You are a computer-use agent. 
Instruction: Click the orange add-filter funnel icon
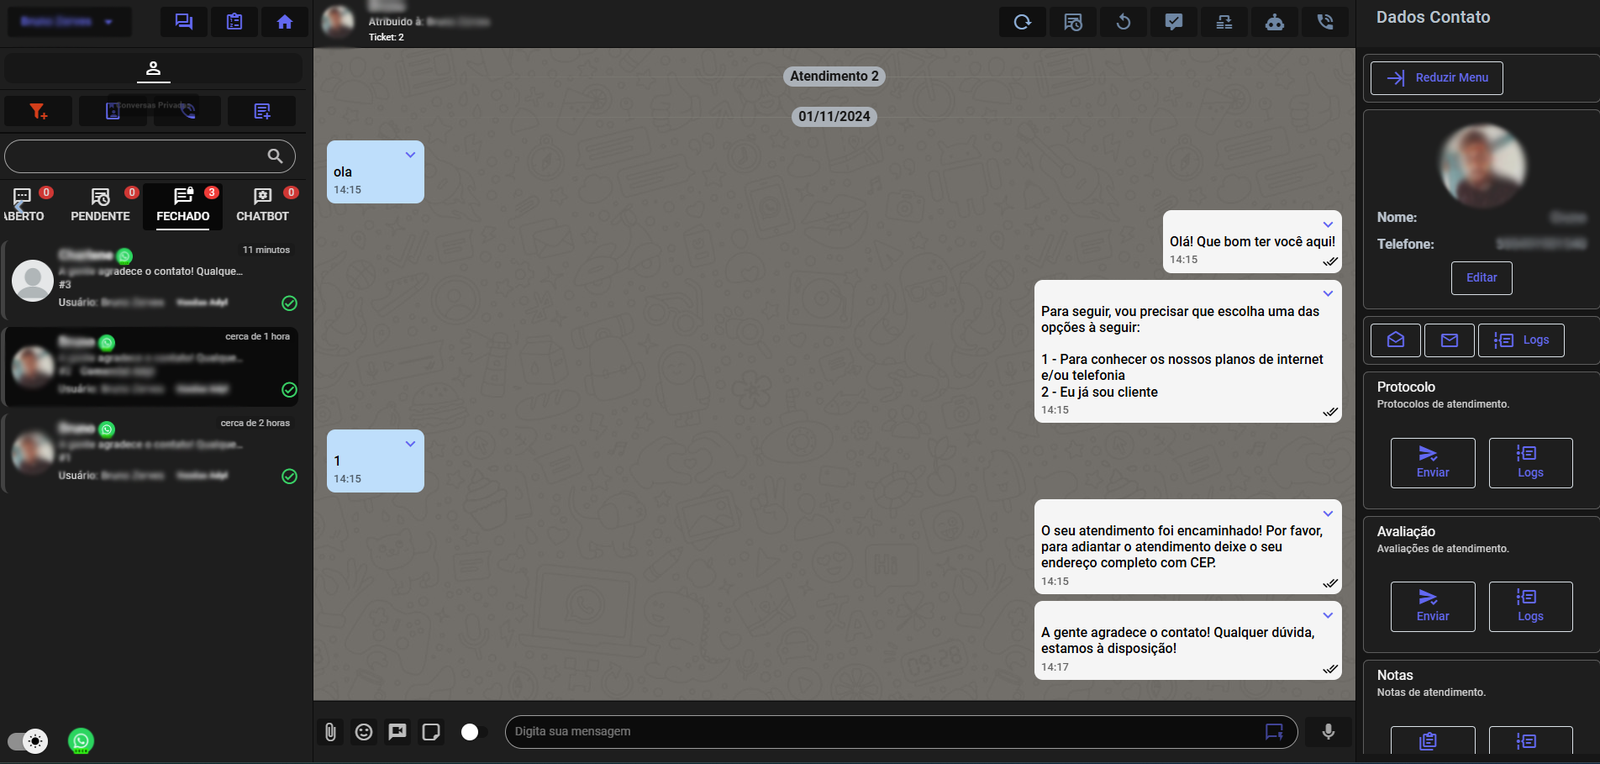coord(38,111)
